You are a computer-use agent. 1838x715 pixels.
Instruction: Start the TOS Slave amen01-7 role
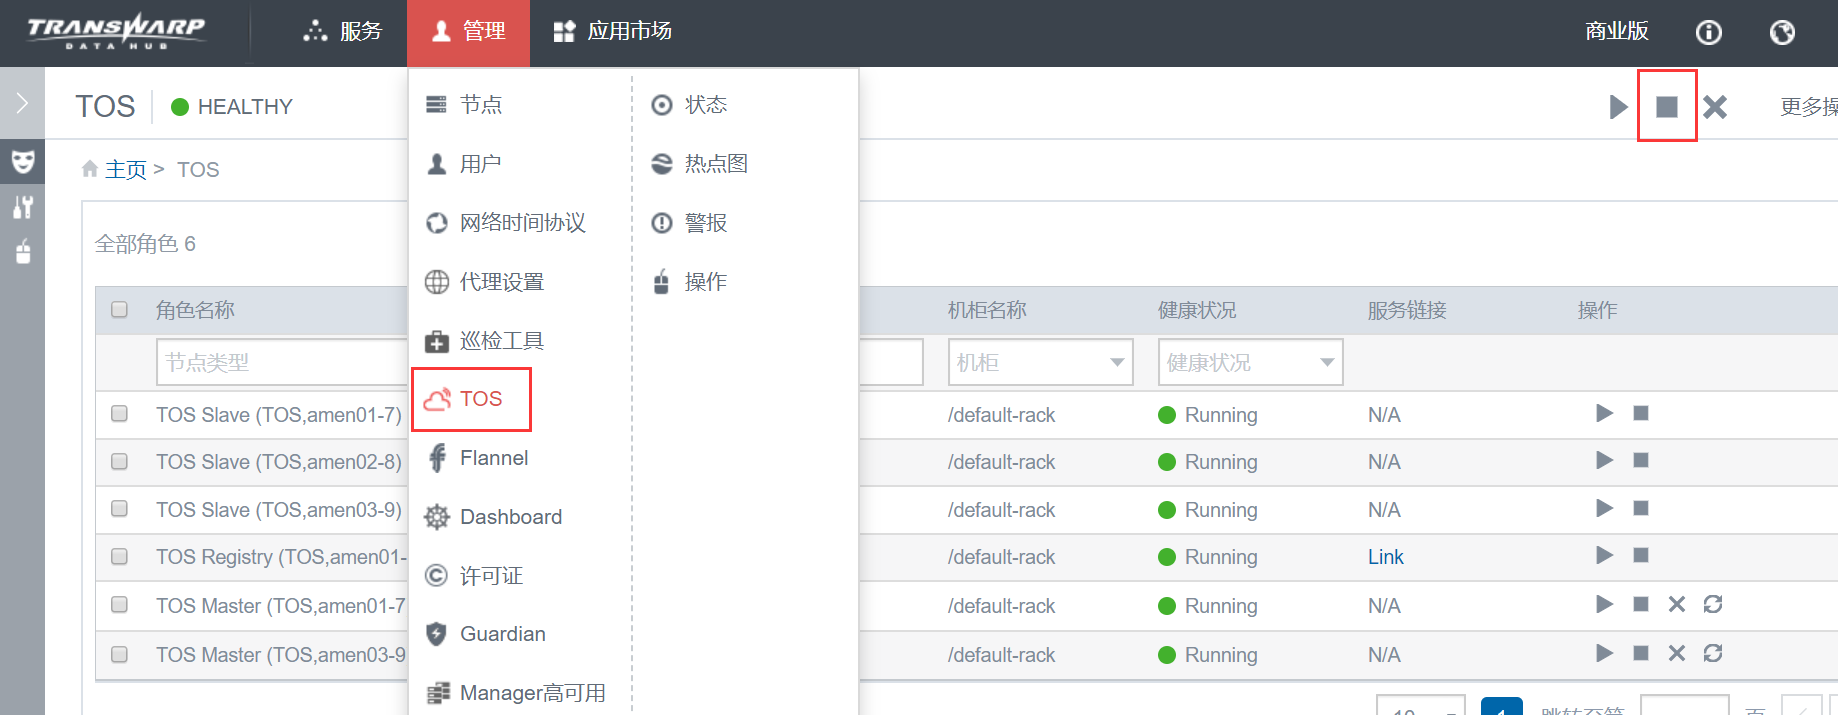[1605, 413]
